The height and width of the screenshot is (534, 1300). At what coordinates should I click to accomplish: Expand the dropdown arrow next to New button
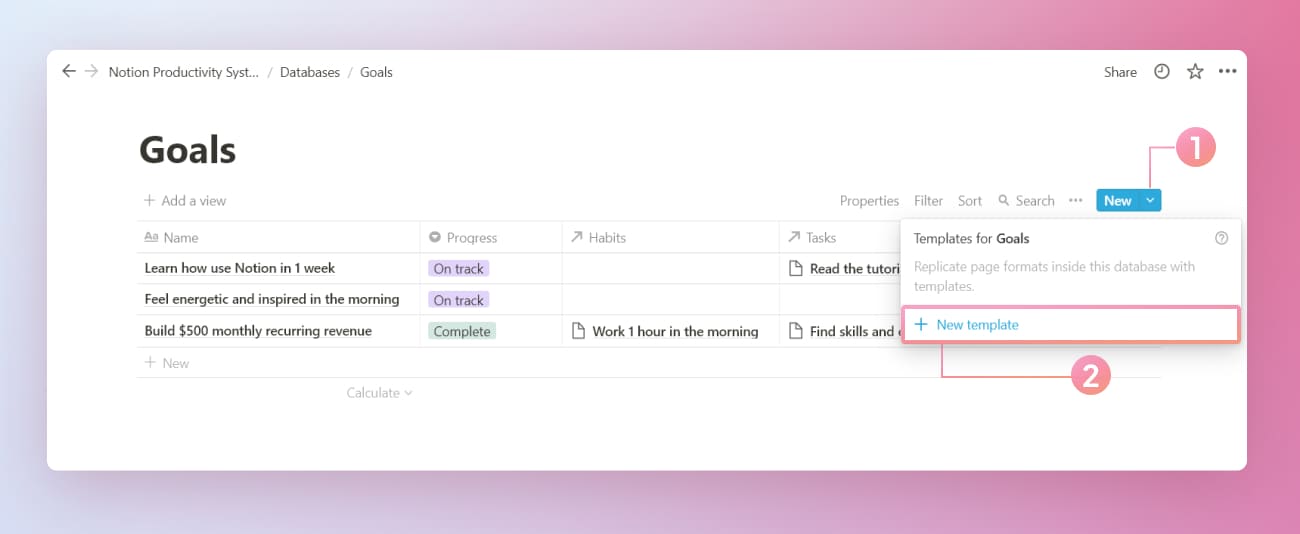(1150, 200)
